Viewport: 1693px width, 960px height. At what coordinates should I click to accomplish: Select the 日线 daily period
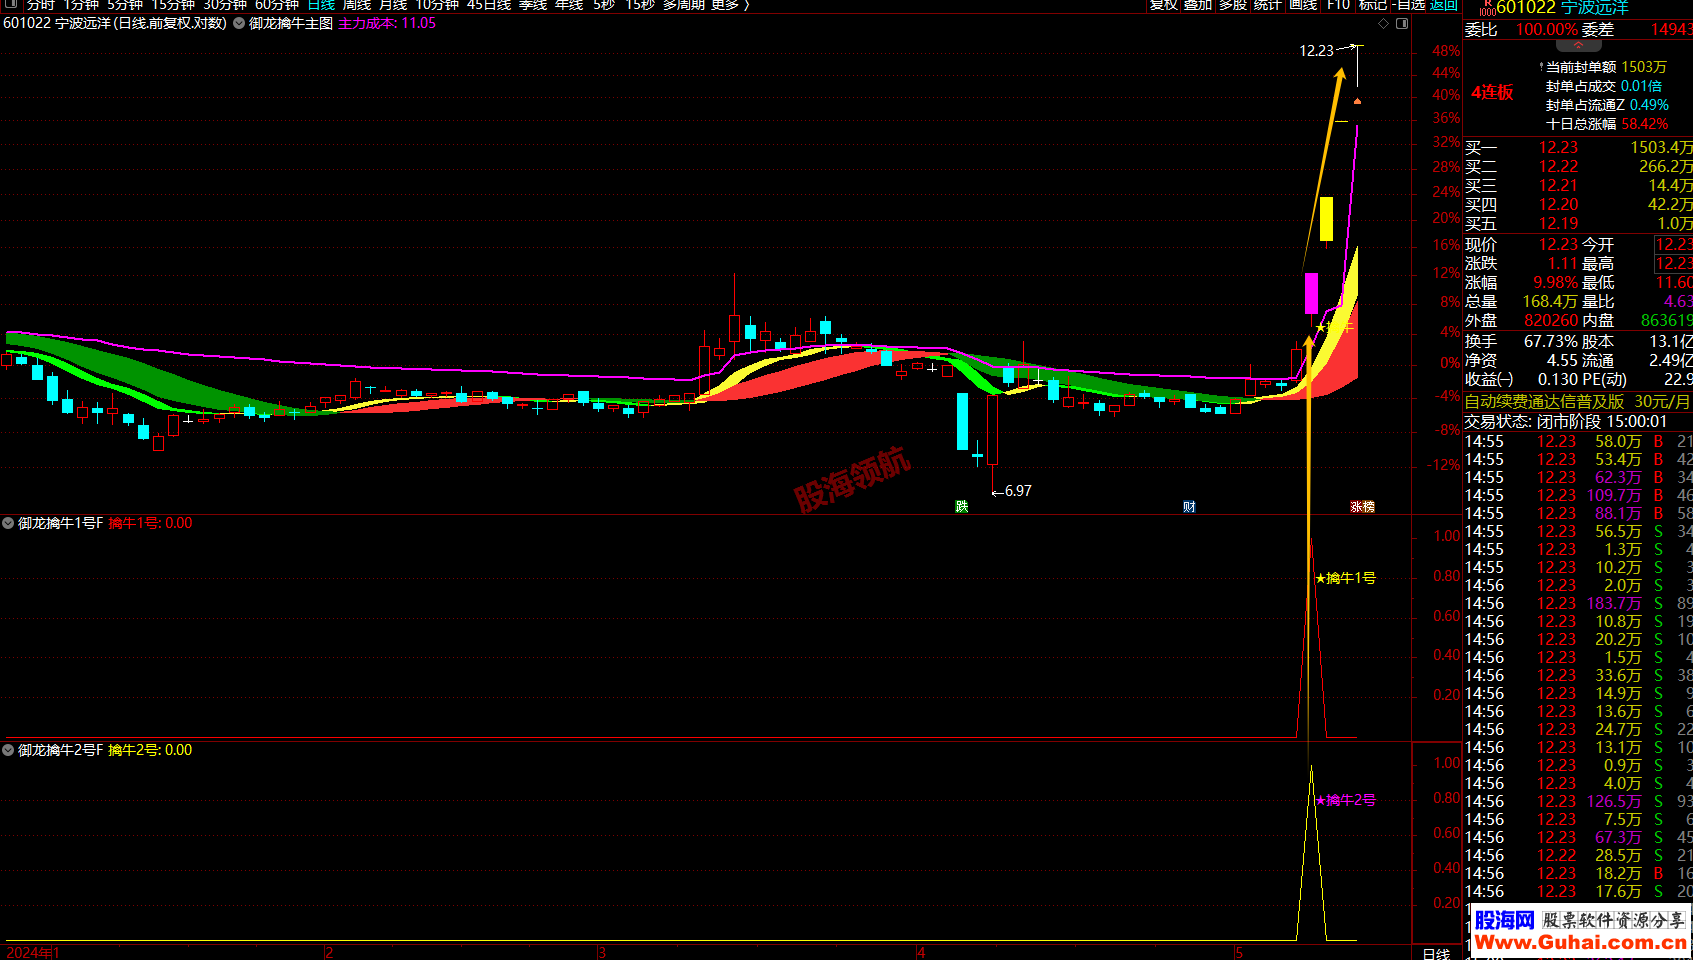(321, 4)
